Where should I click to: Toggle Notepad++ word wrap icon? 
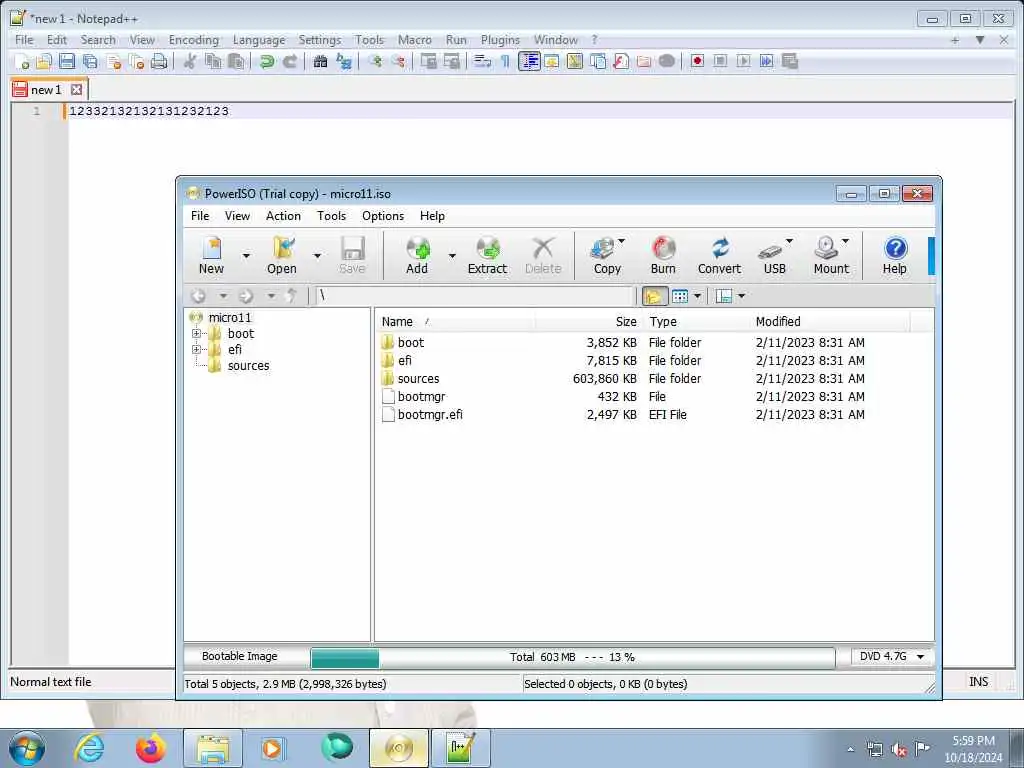(x=483, y=61)
